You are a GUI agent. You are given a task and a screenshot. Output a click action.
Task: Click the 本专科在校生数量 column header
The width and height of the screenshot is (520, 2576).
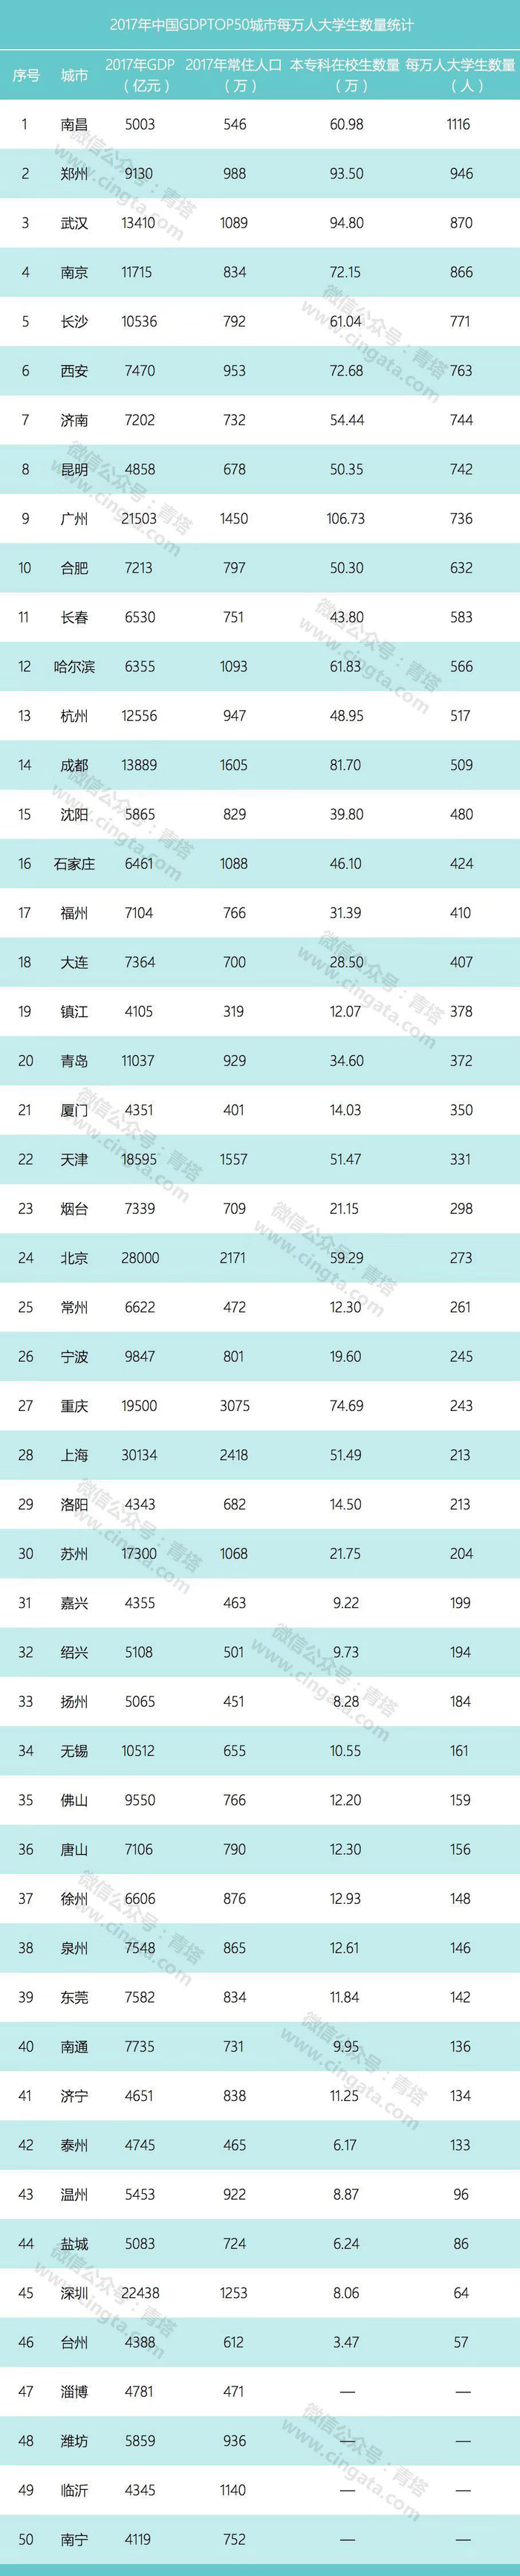345,75
